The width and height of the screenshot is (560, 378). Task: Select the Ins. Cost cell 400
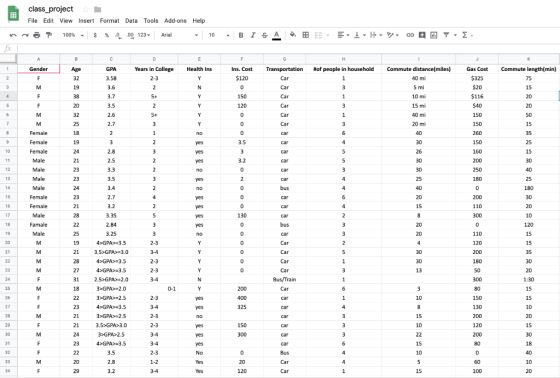242,298
